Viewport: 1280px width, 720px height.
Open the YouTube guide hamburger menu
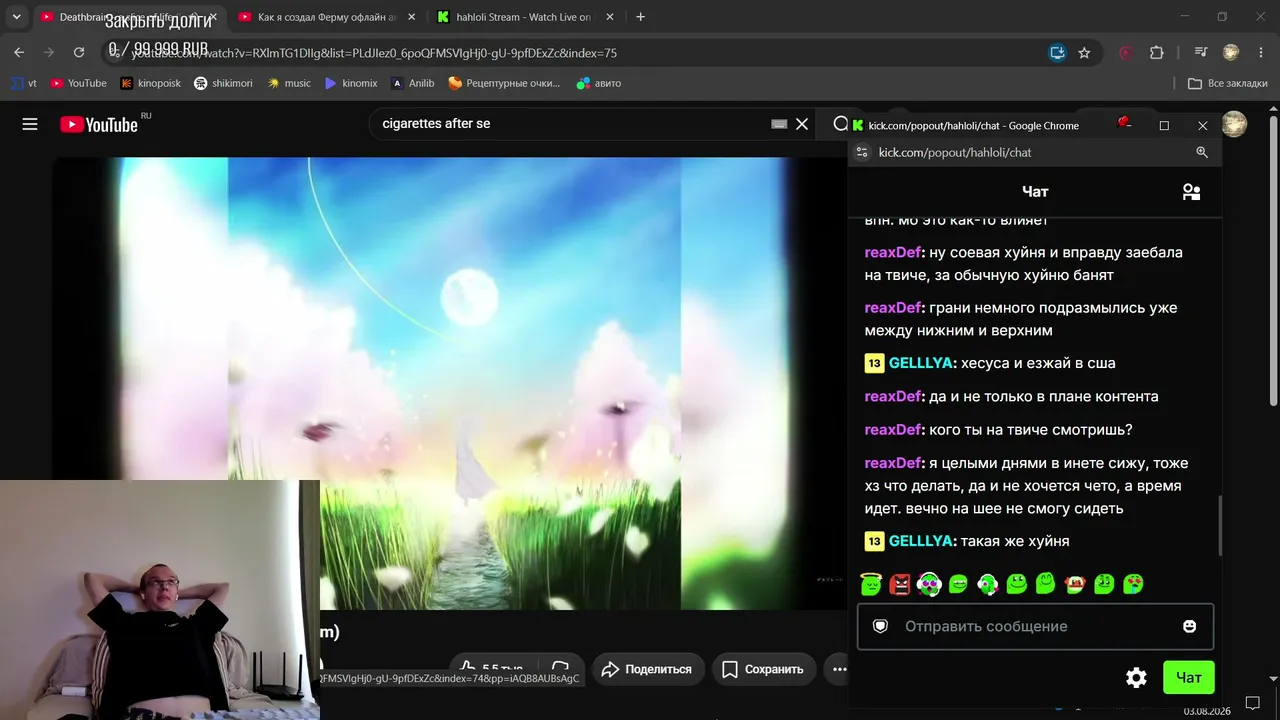point(30,124)
